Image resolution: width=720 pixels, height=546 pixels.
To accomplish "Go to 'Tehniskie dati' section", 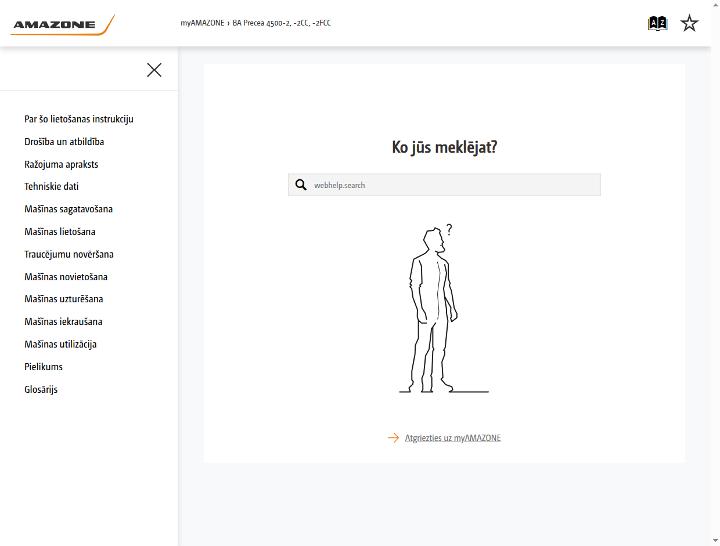I will tap(51, 186).
